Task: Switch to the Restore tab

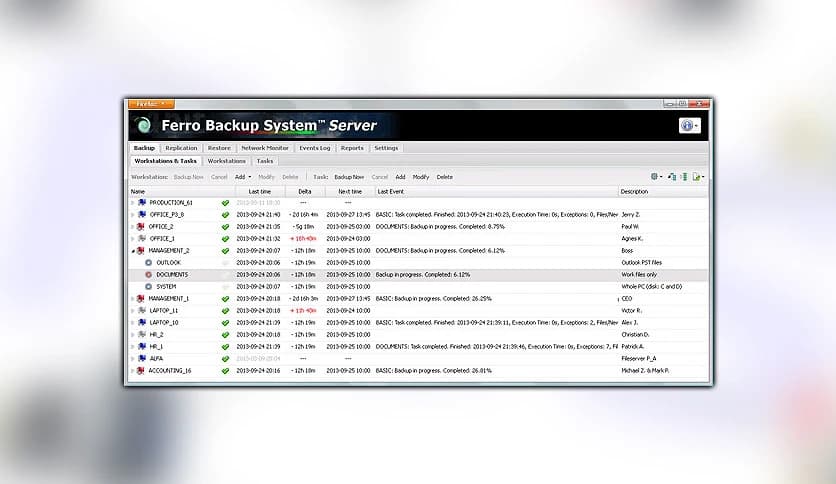Action: point(219,148)
